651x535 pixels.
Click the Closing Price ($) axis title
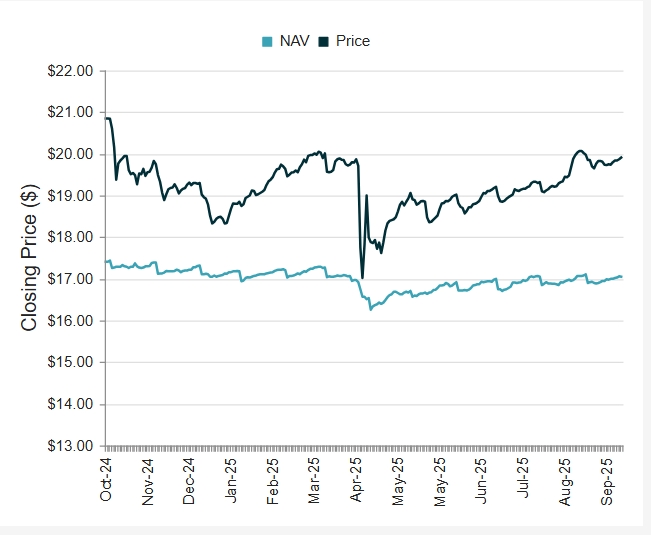click(29, 258)
